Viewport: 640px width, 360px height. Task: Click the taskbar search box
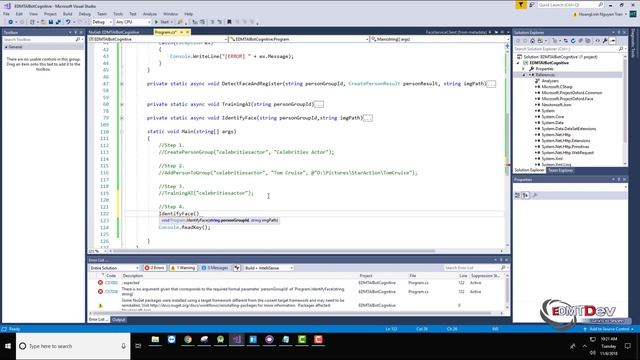coord(73,346)
